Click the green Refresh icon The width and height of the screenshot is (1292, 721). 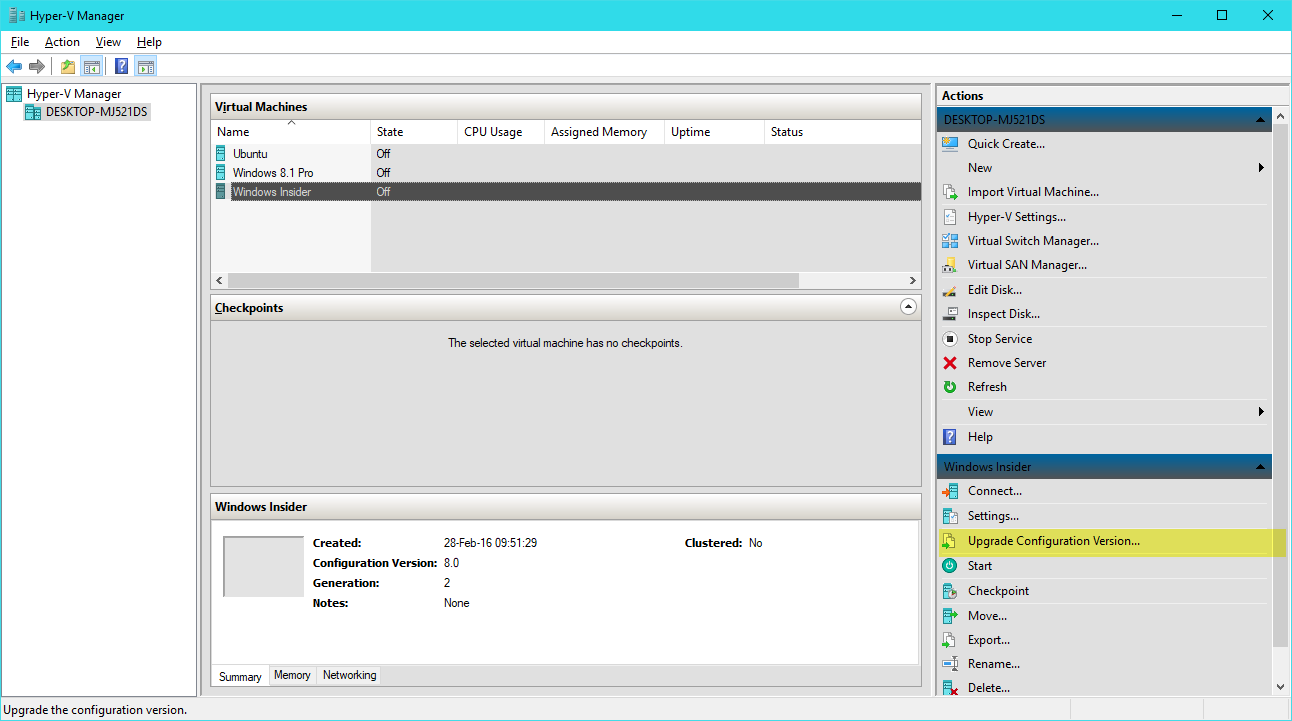[950, 387]
